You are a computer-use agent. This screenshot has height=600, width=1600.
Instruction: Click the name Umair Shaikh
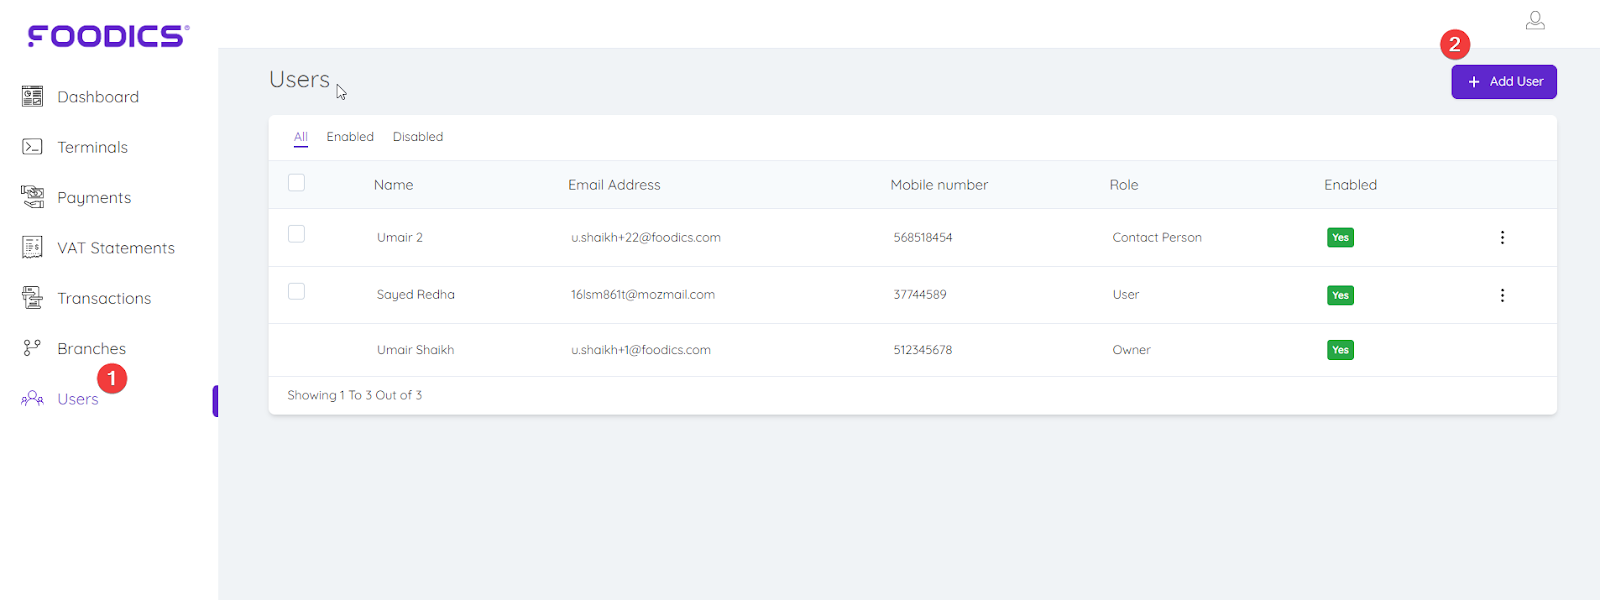click(x=415, y=350)
